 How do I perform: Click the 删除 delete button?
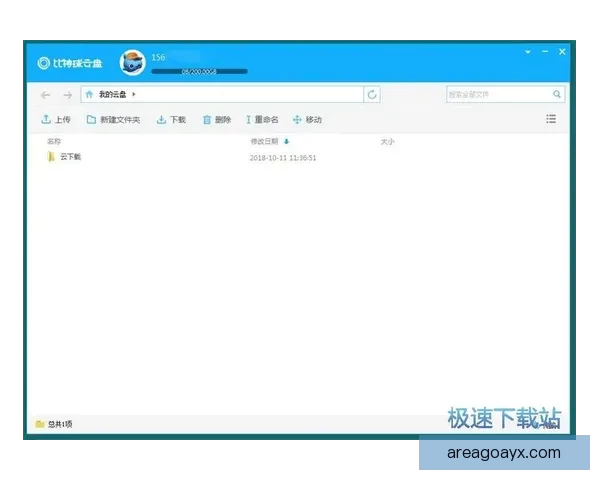pos(217,120)
